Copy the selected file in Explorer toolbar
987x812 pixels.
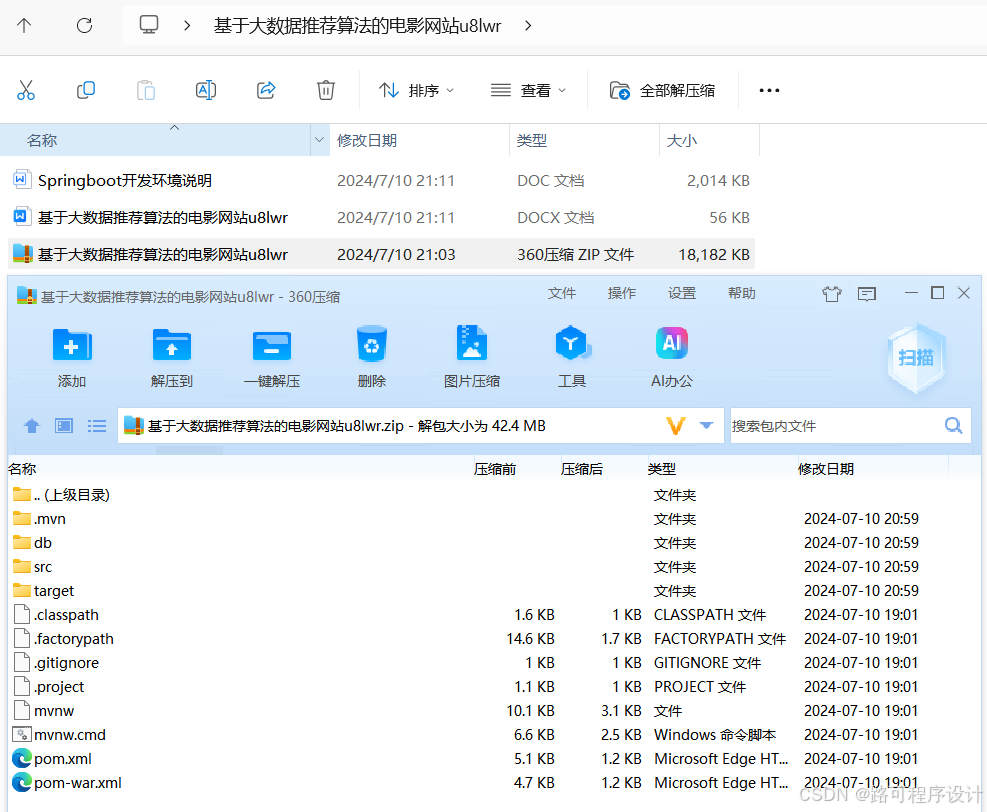point(86,90)
